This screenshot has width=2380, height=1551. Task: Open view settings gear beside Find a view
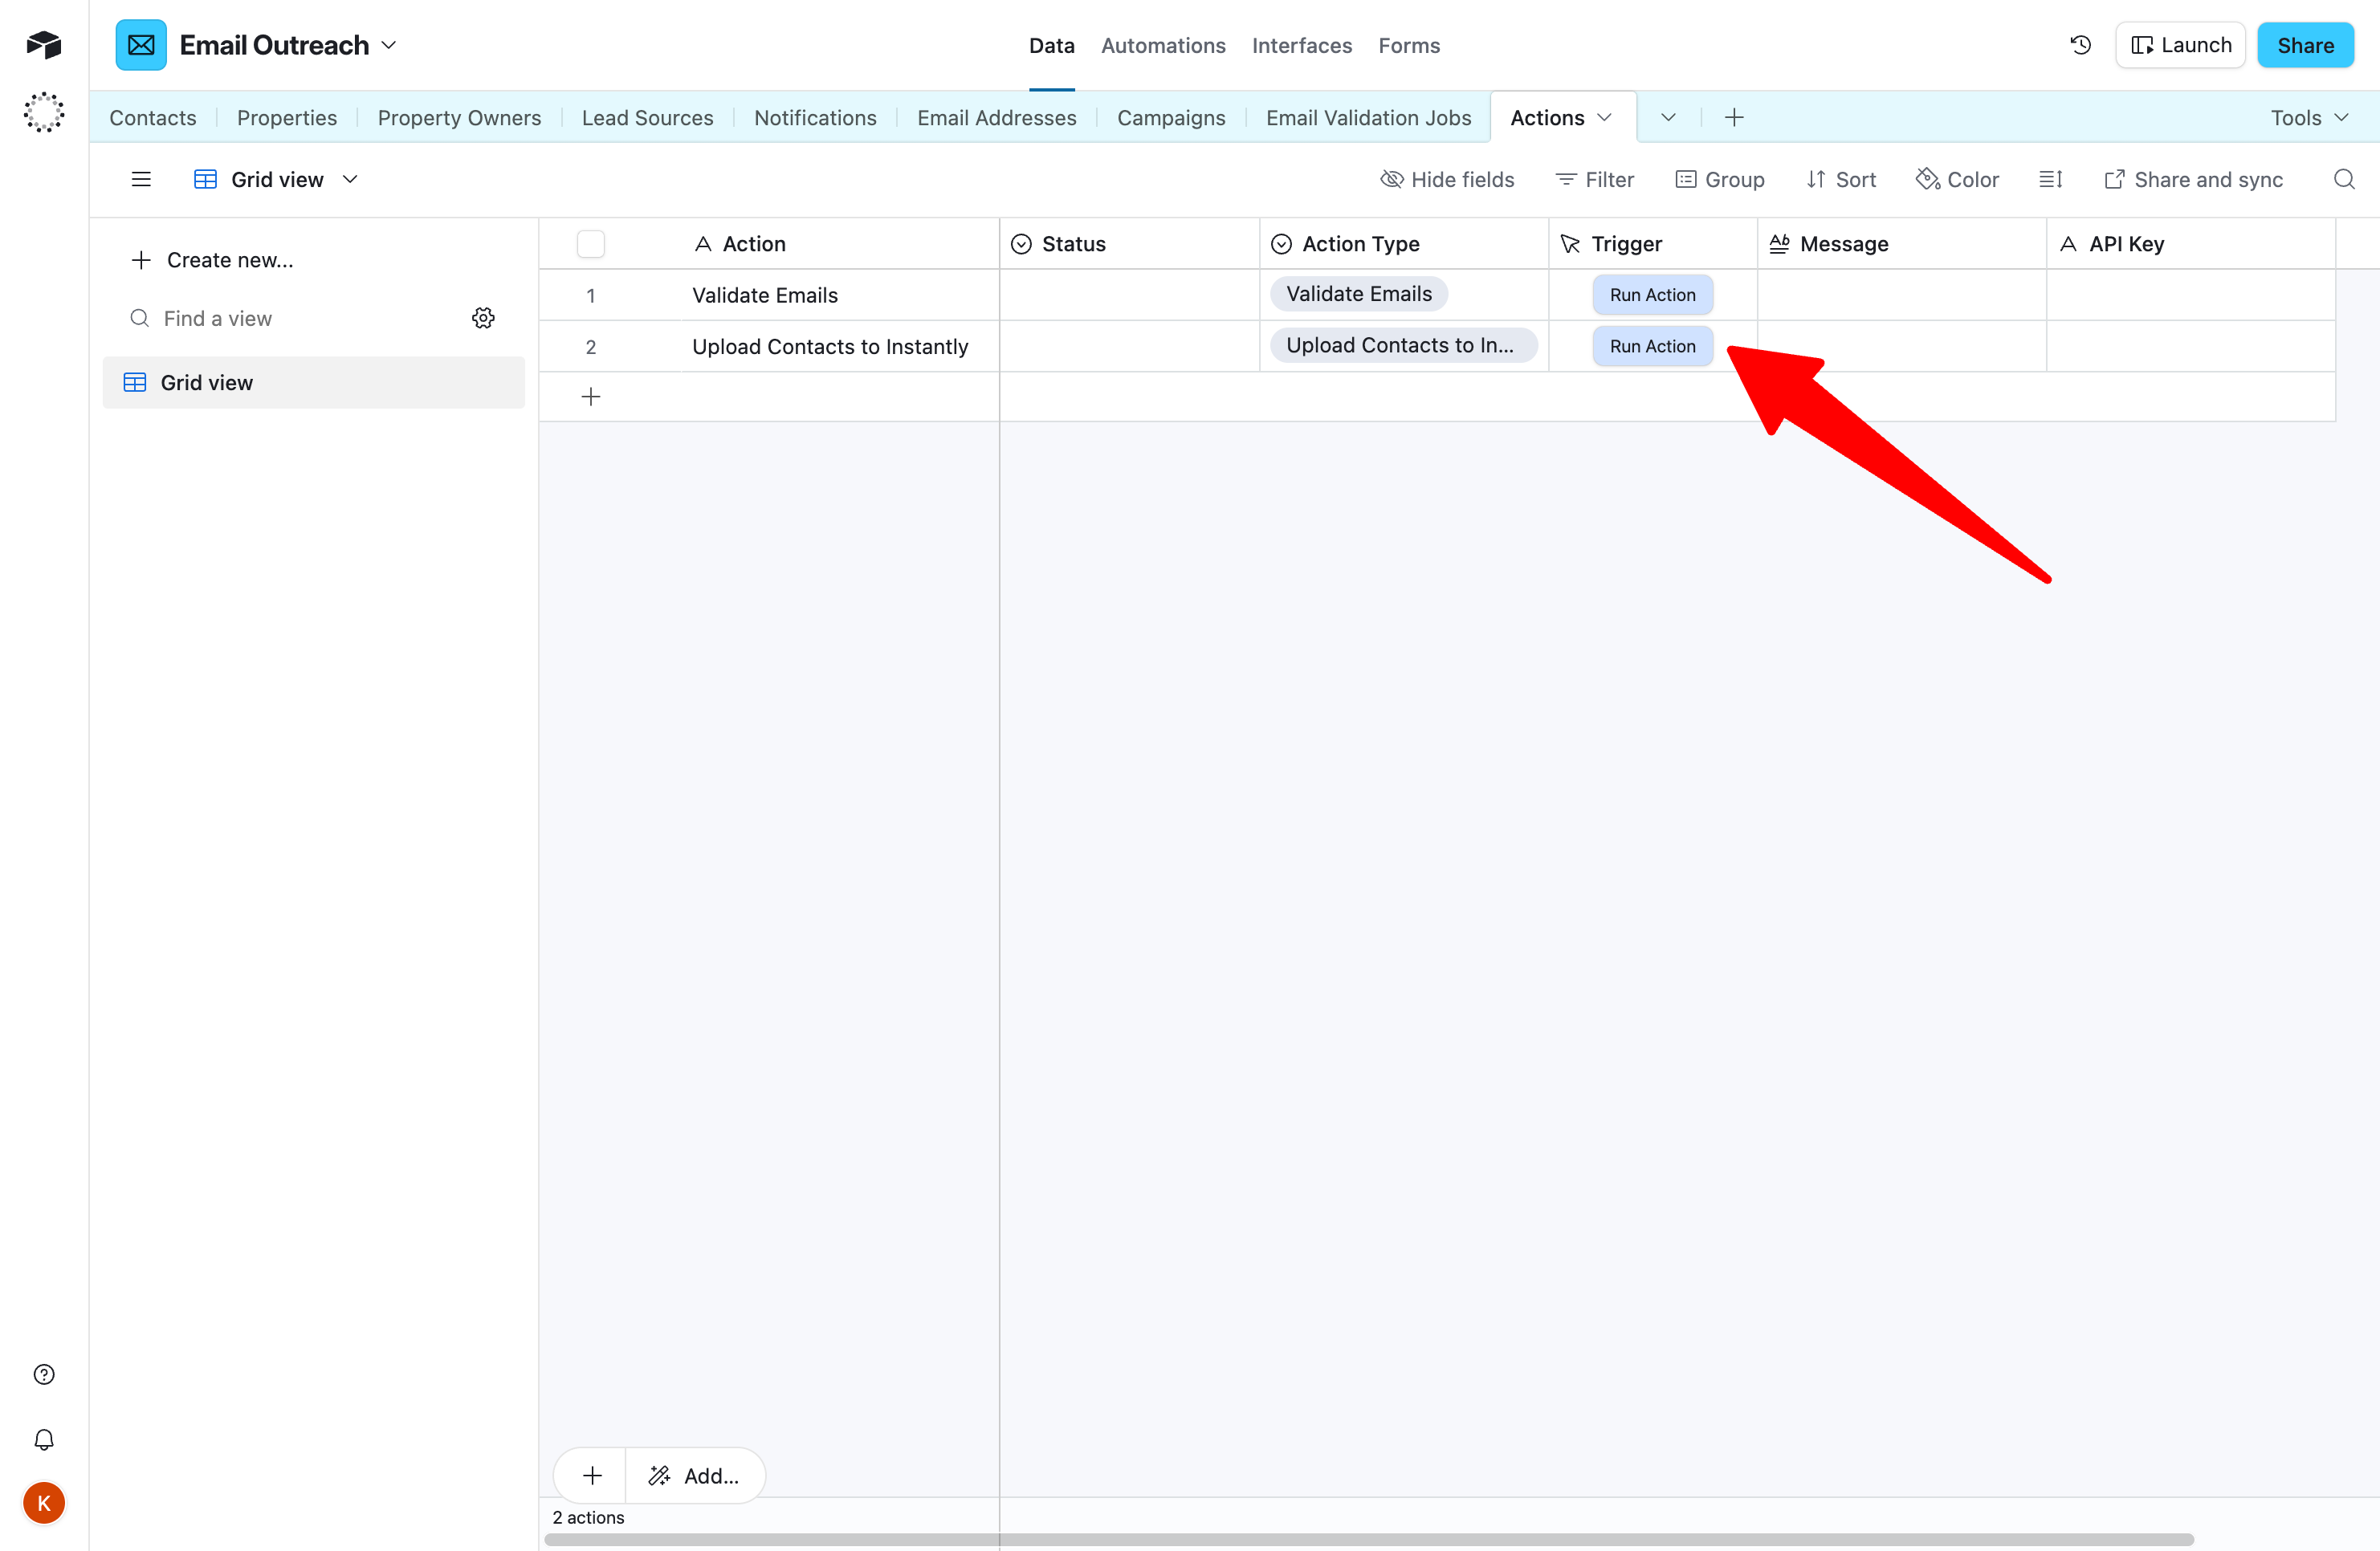[x=483, y=317]
